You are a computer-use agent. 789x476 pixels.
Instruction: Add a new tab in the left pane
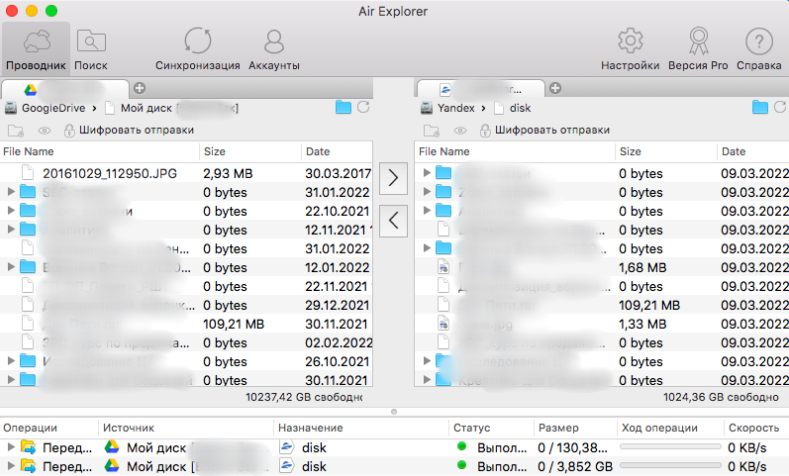coord(139,88)
